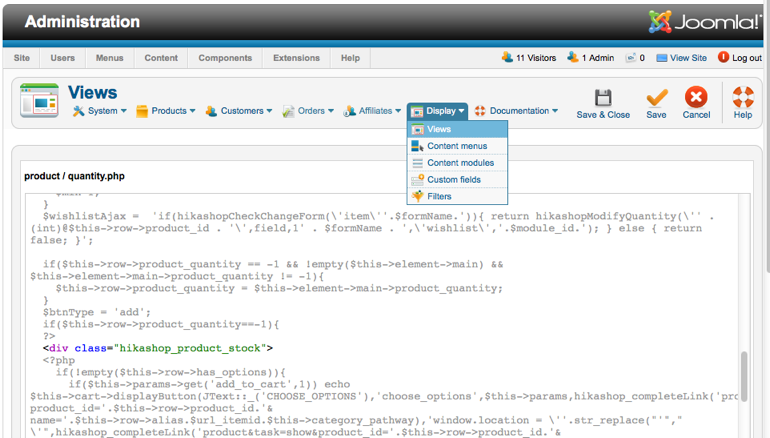Image resolution: width=770 pixels, height=438 pixels.
Task: Expand the System dropdown arrow
Action: 123,111
